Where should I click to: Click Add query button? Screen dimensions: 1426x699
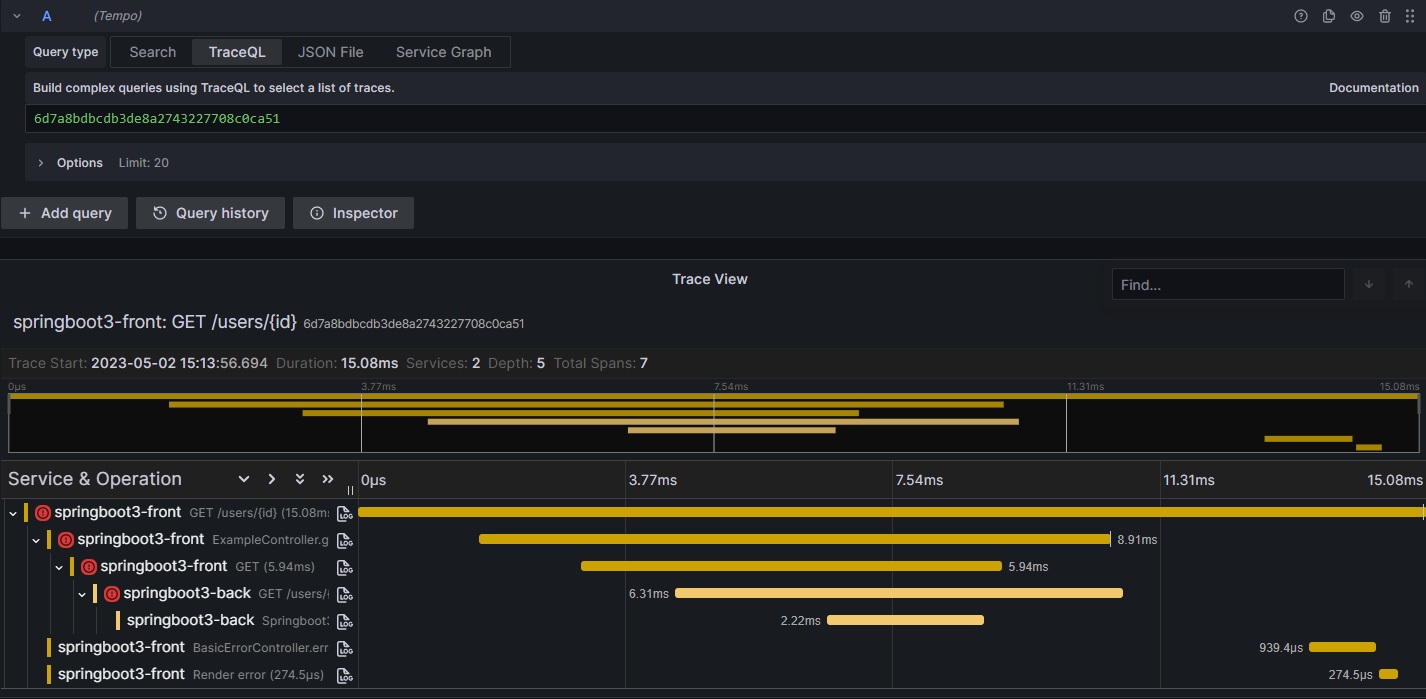pyautogui.click(x=65, y=213)
